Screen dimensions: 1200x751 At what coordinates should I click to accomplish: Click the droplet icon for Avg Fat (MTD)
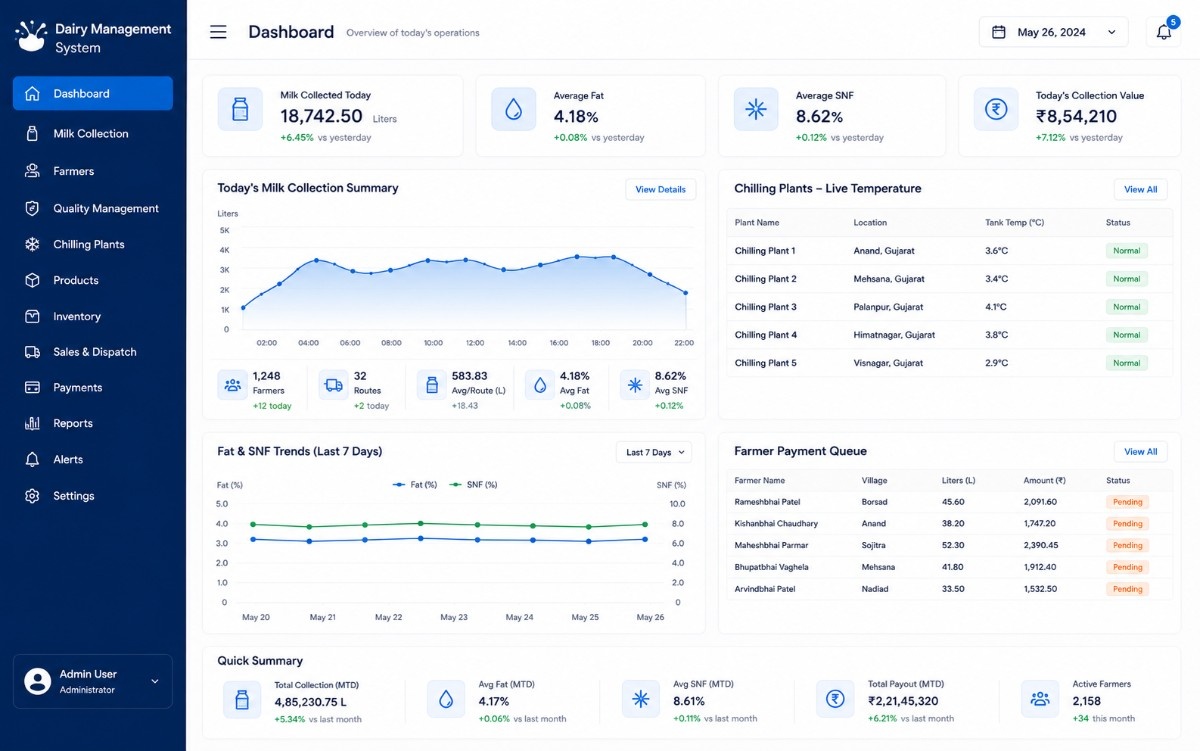click(446, 700)
